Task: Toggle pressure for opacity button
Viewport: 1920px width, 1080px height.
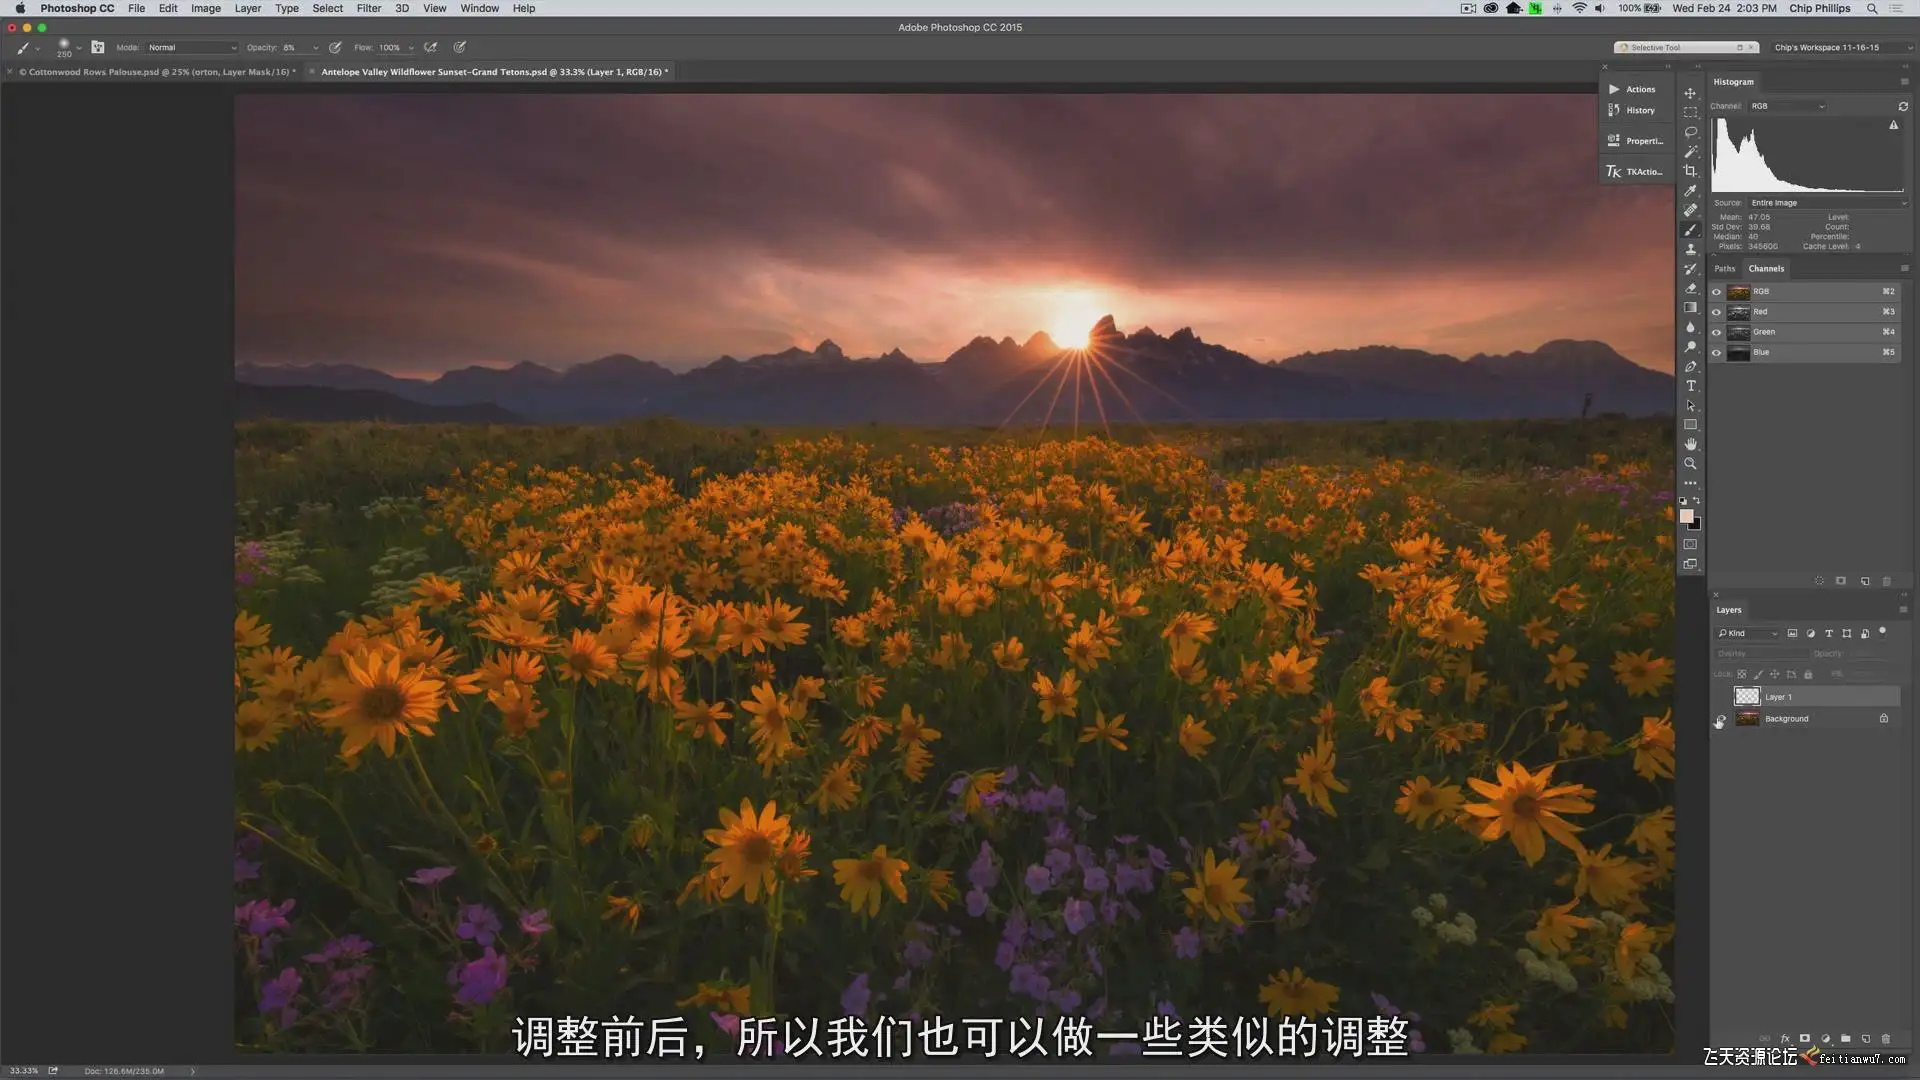Action: [x=336, y=47]
